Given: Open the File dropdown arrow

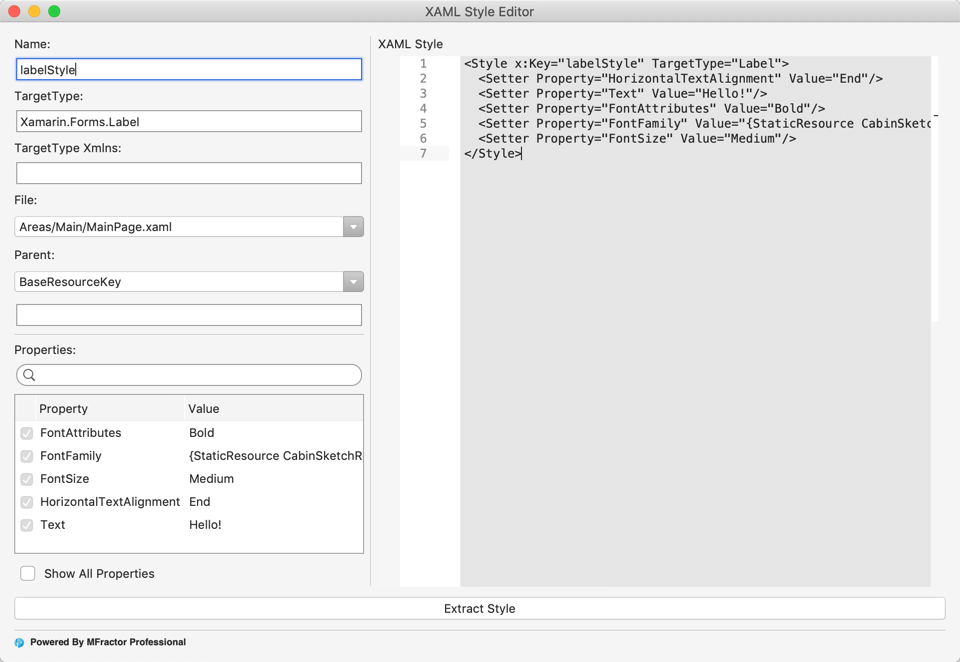Looking at the screenshot, I should coord(353,227).
